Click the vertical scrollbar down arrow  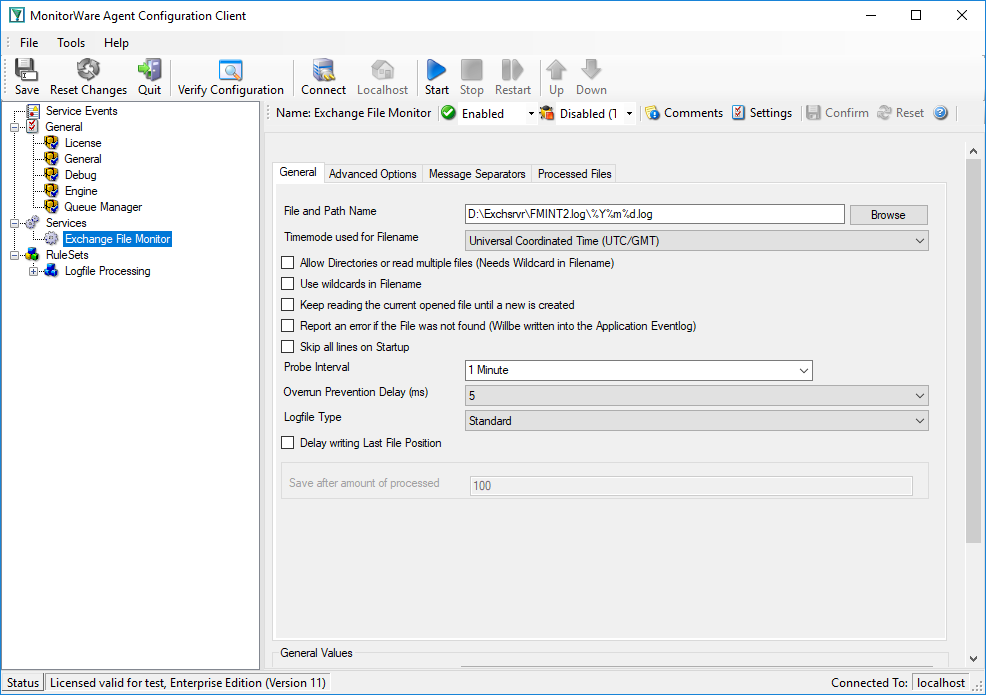[973, 659]
